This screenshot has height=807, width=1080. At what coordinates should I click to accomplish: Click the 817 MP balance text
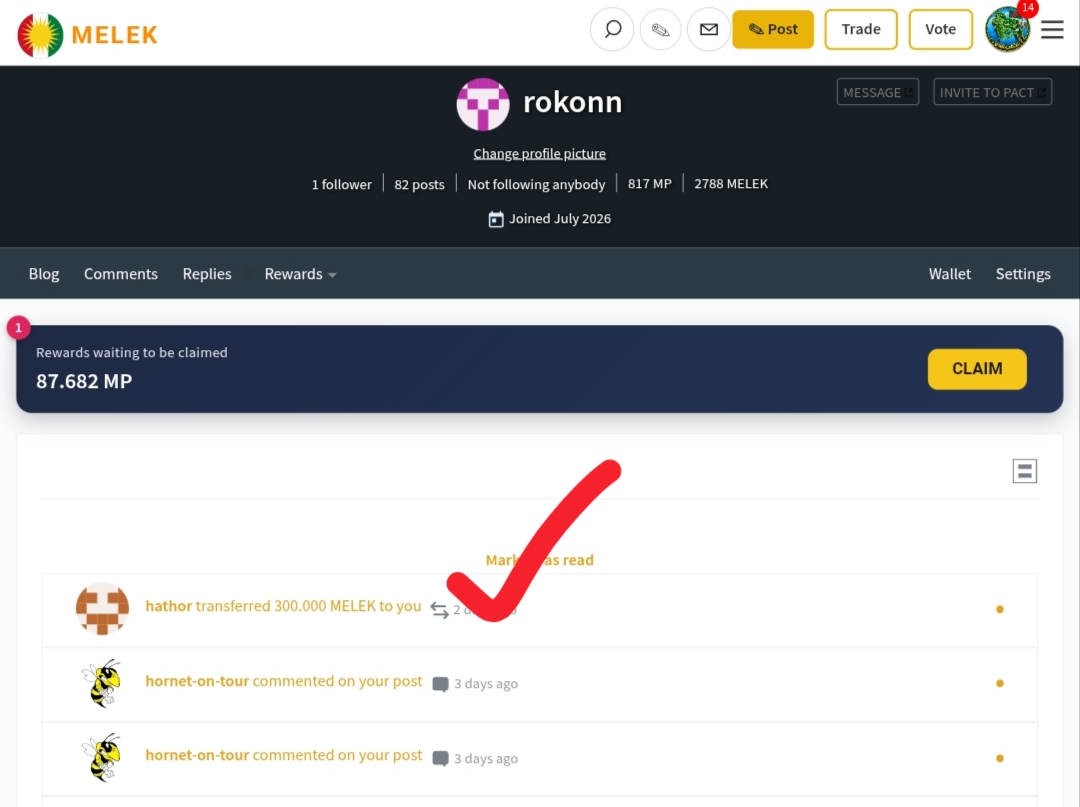(x=650, y=184)
